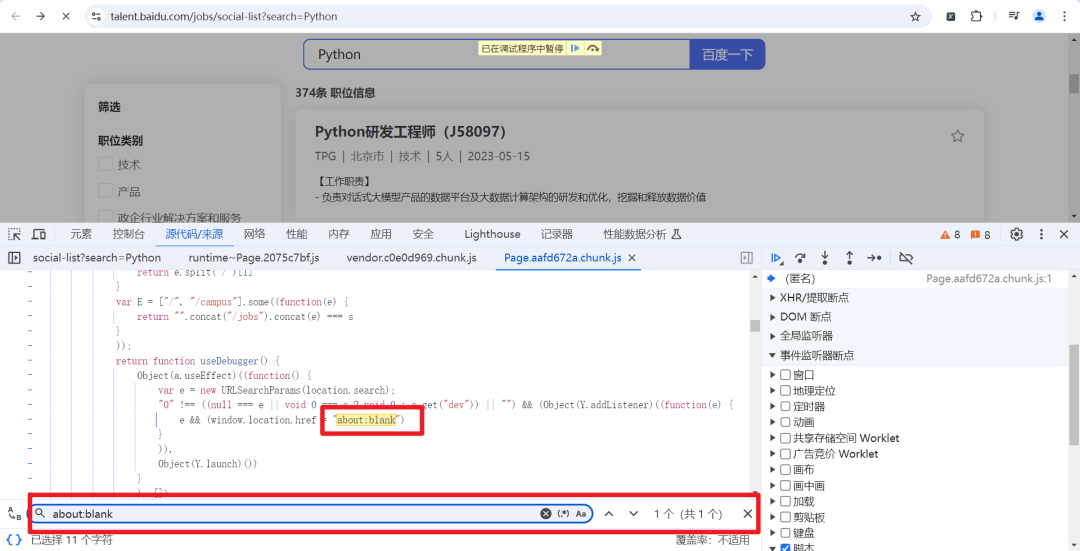Enable 共享存储空间 Worklet breakpoint checkbox
Image resolution: width=1080 pixels, height=551 pixels.
785,438
